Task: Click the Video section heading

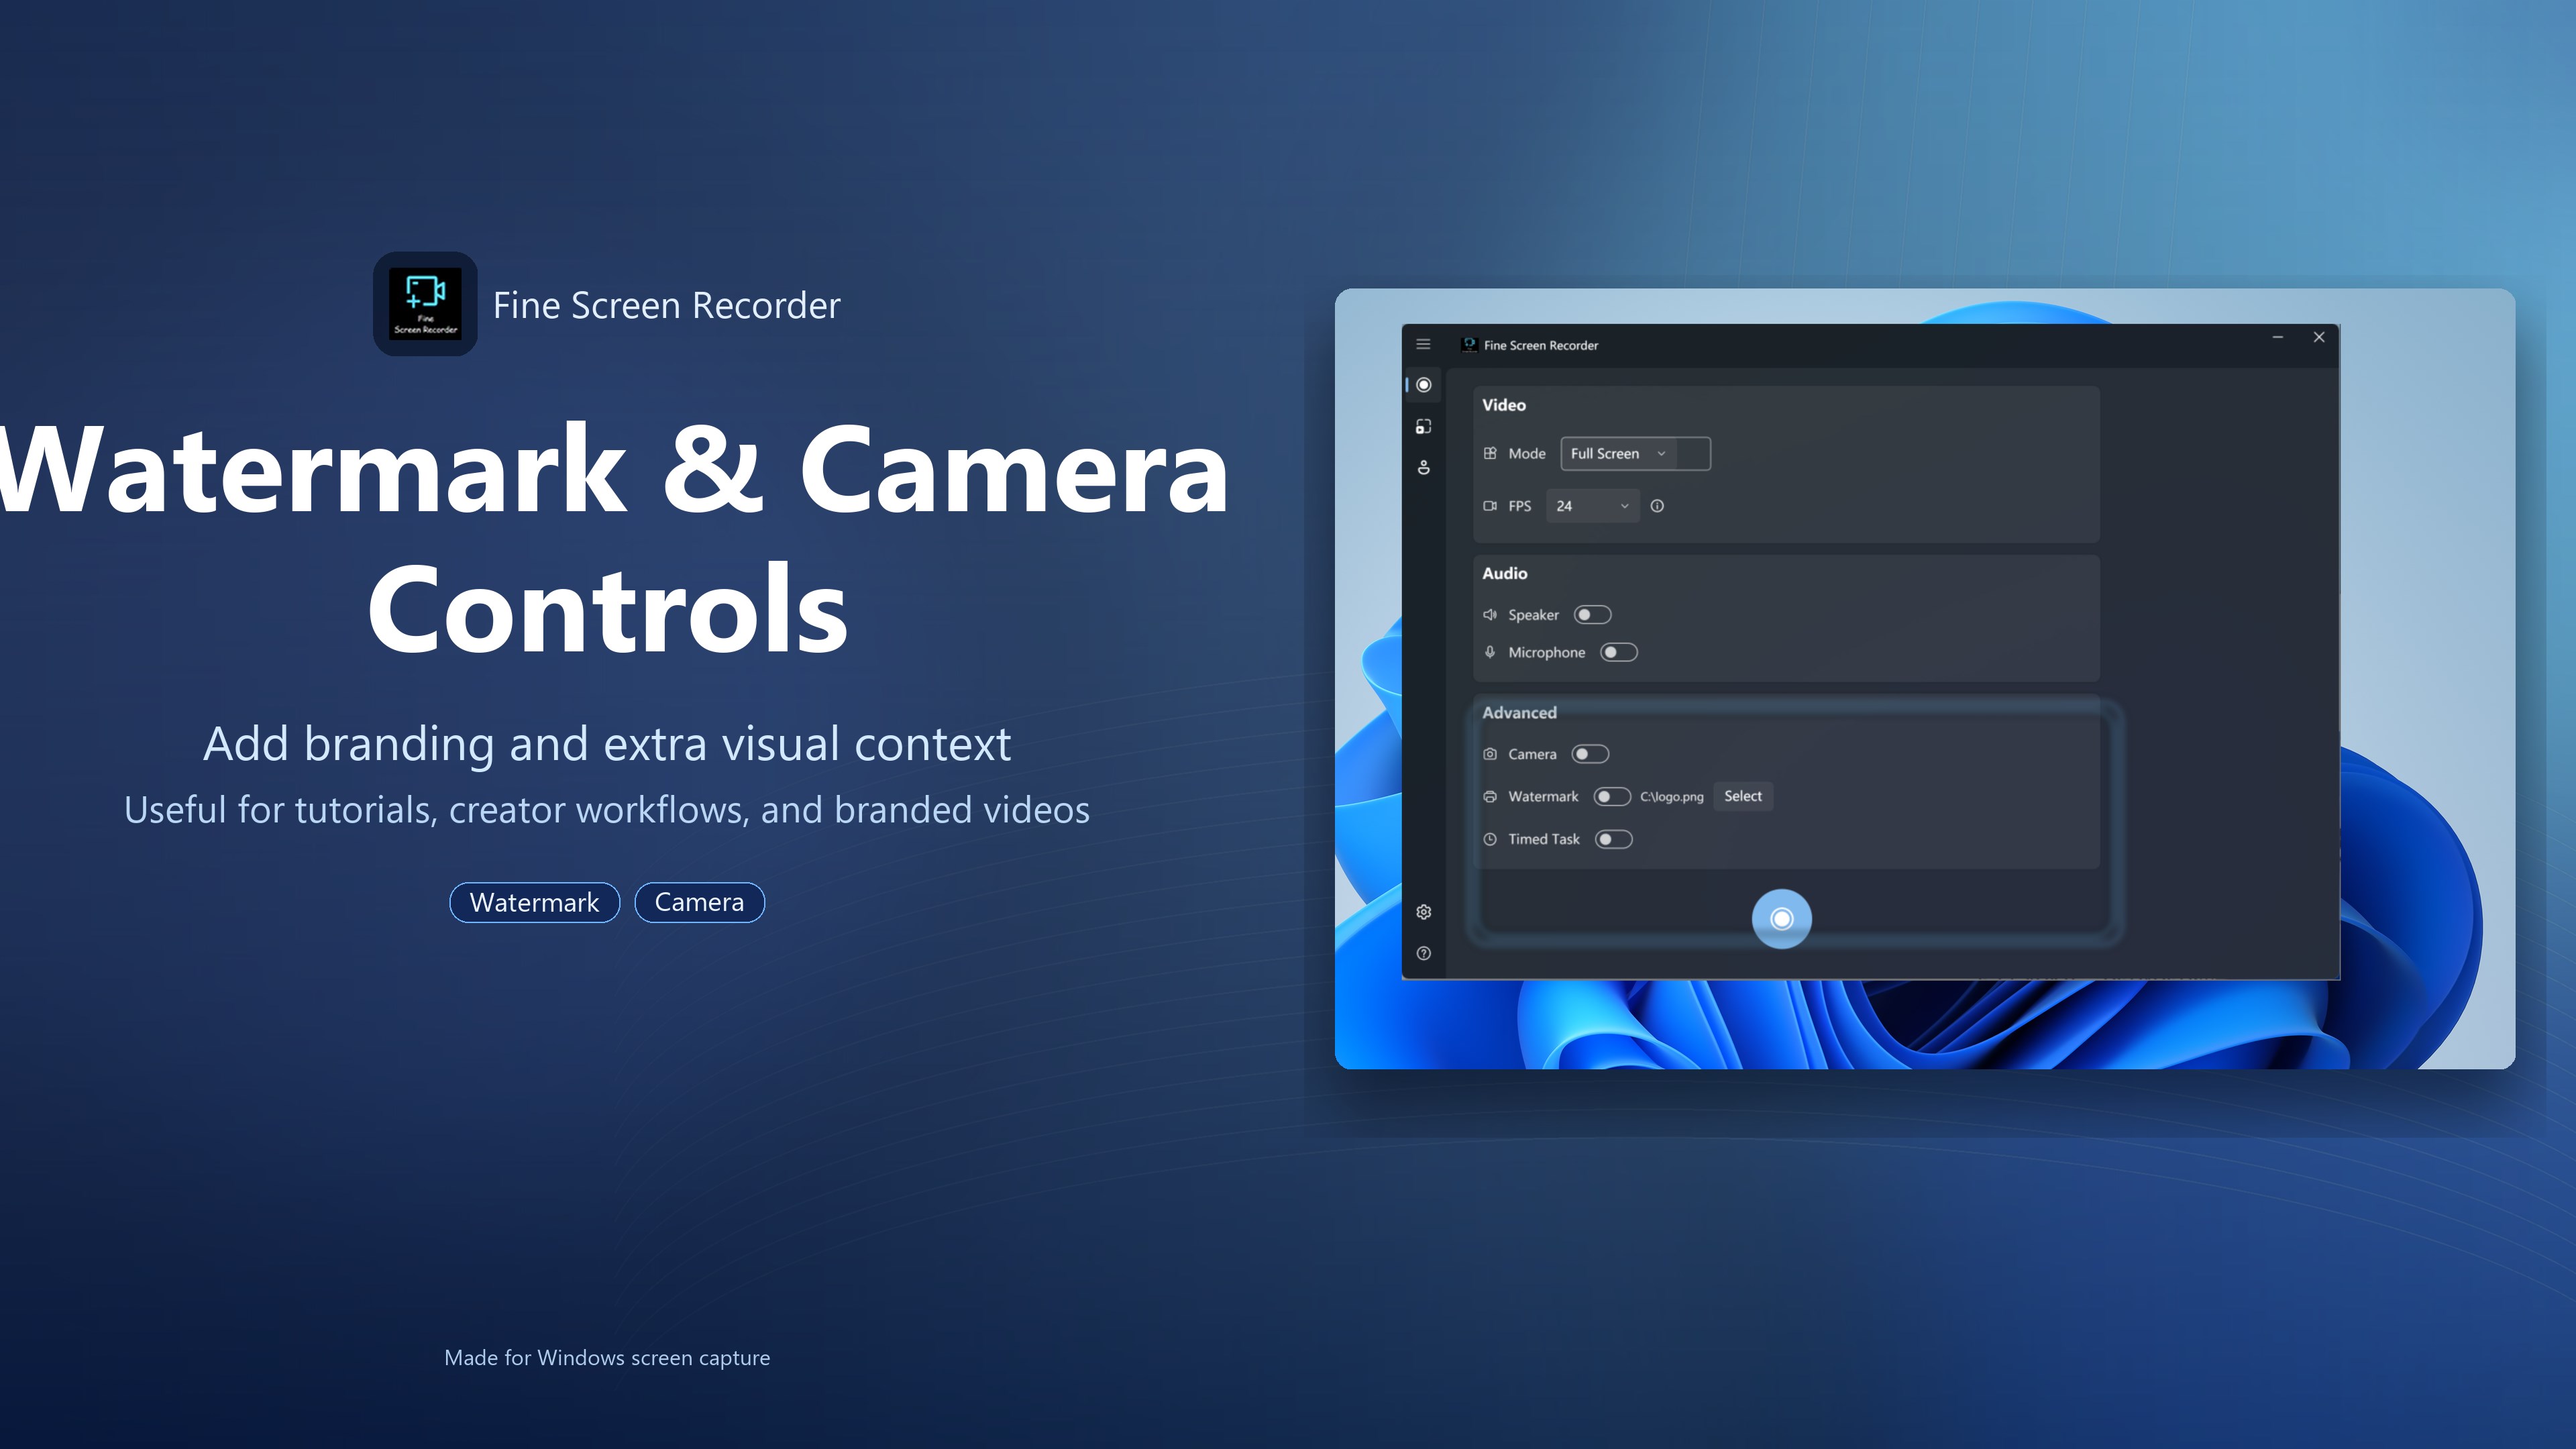Action: click(x=1504, y=405)
